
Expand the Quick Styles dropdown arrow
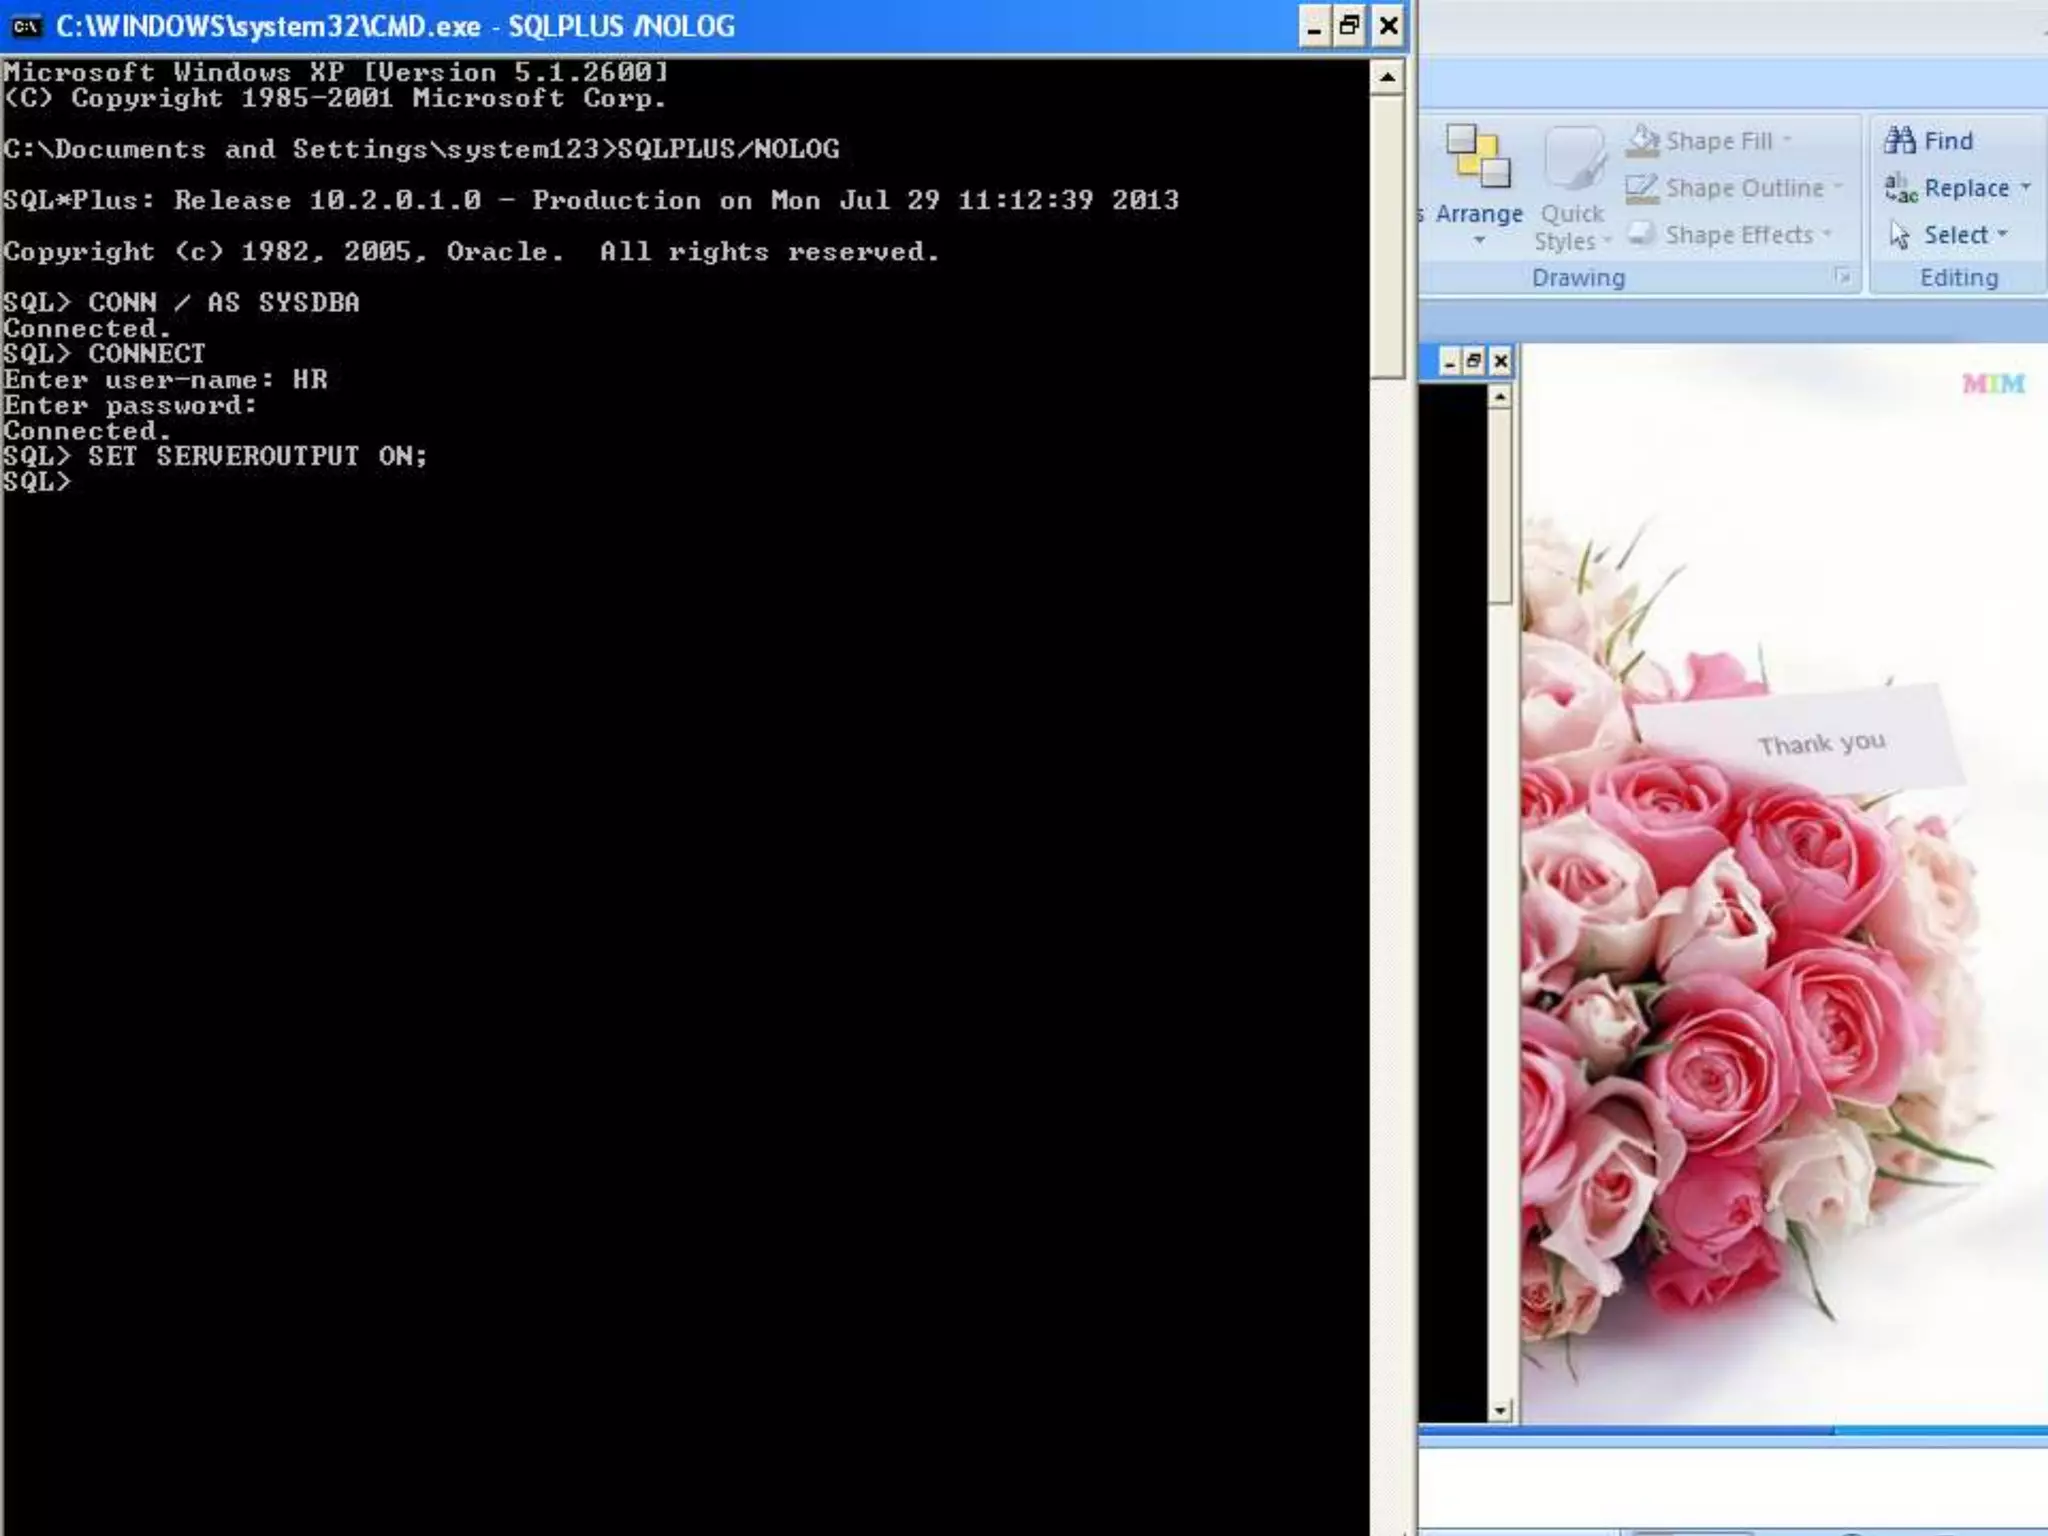1607,241
